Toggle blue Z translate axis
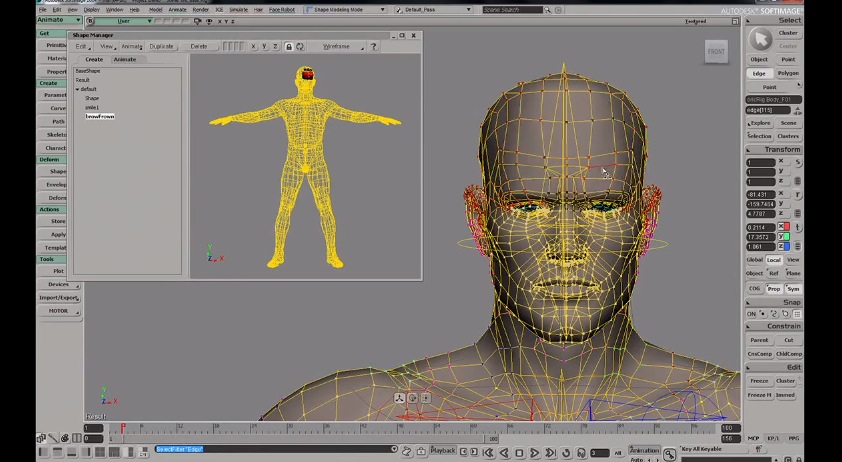This screenshot has height=462, width=842. (x=784, y=247)
